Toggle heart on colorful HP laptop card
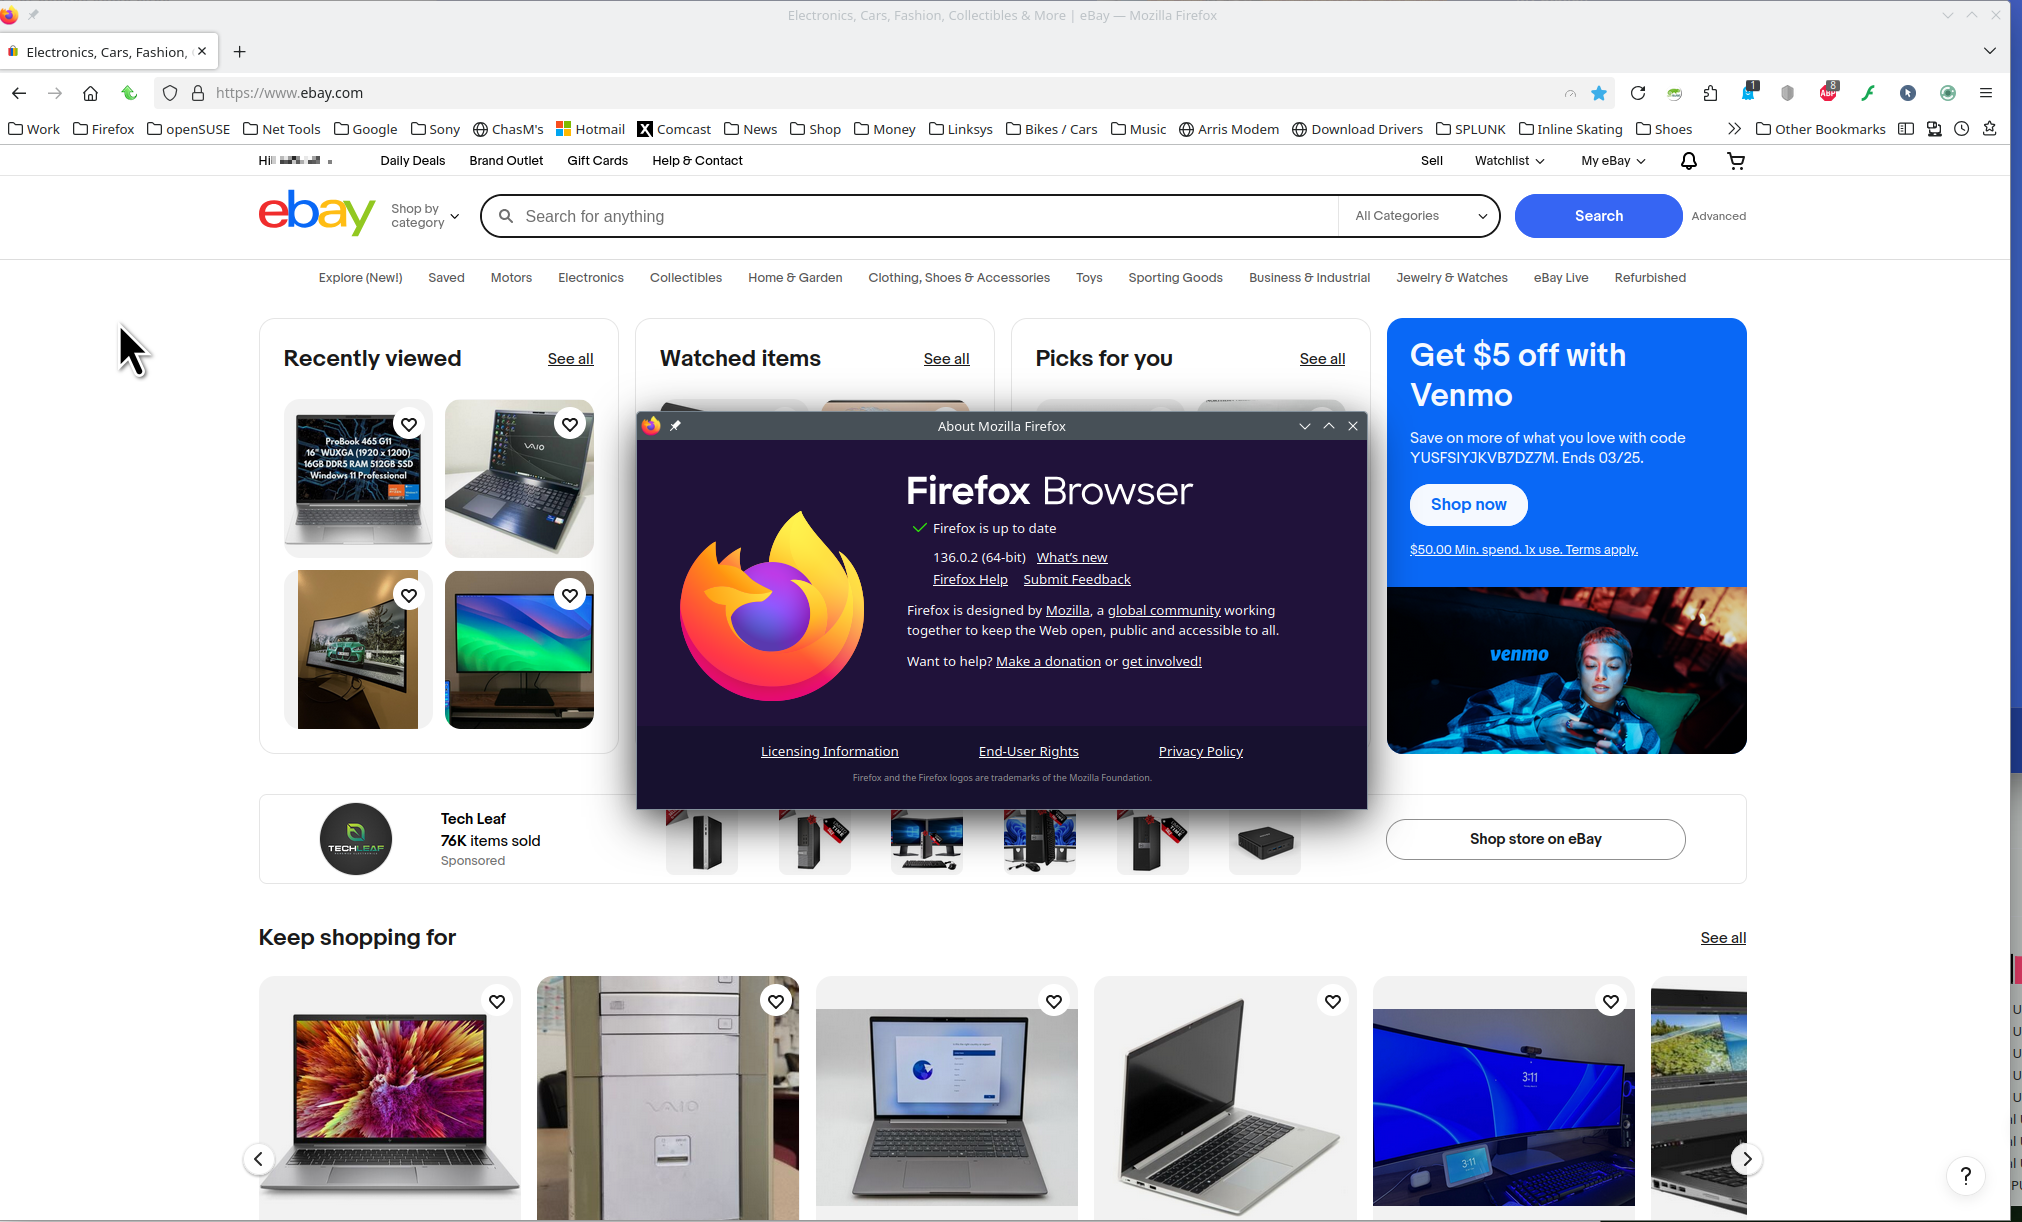 coord(497,1001)
